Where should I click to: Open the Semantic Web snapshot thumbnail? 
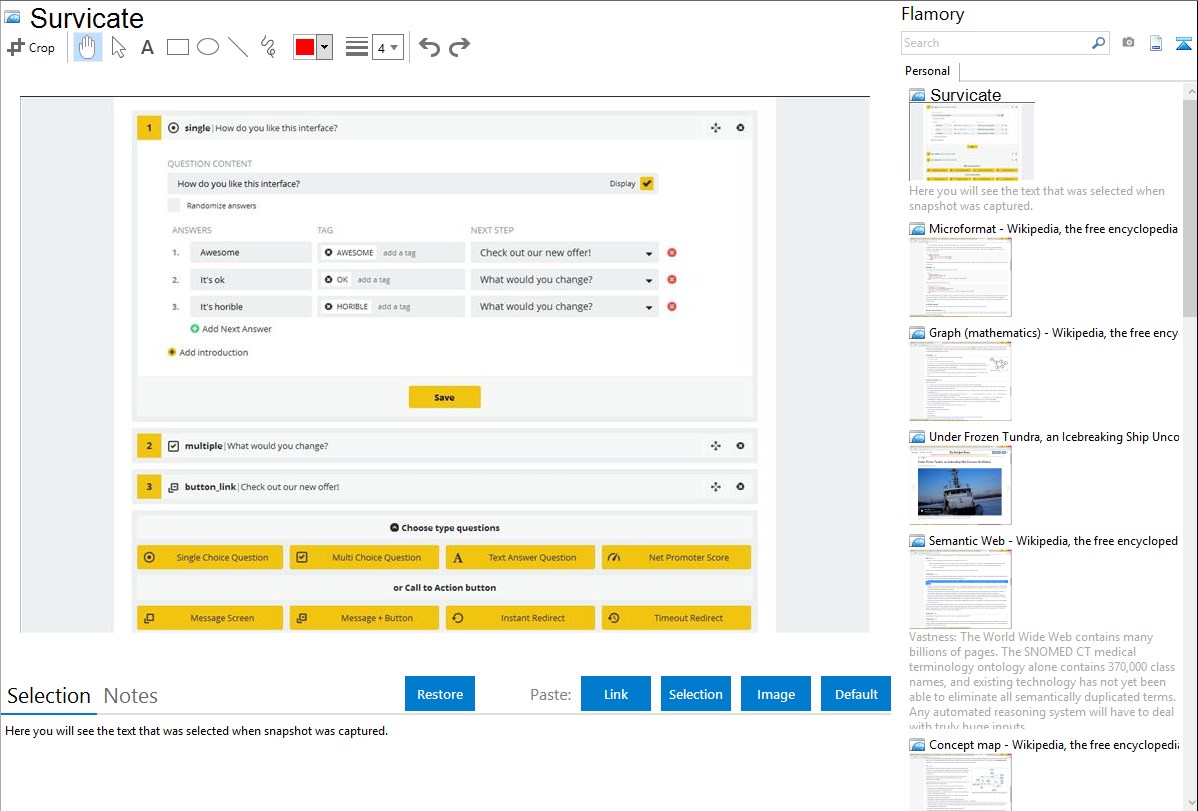point(960,588)
